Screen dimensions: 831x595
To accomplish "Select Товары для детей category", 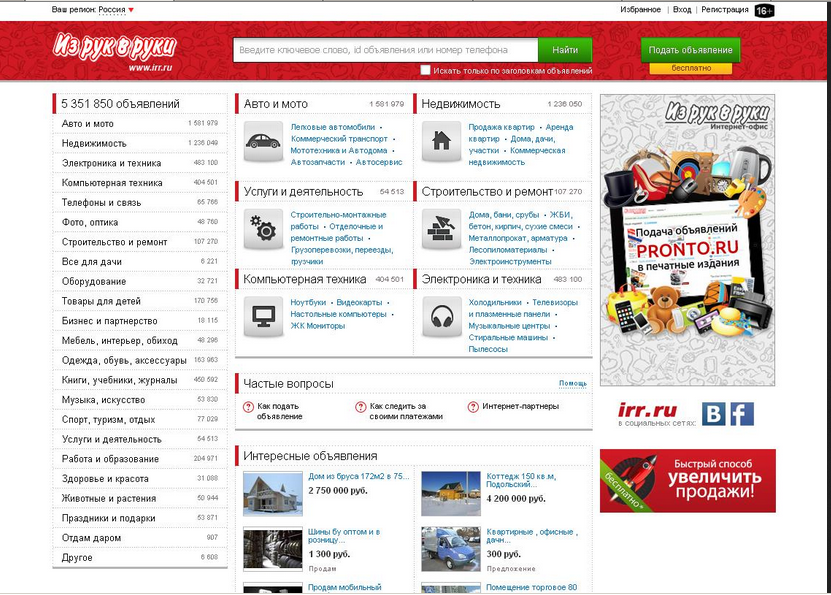I will coord(140,301).
